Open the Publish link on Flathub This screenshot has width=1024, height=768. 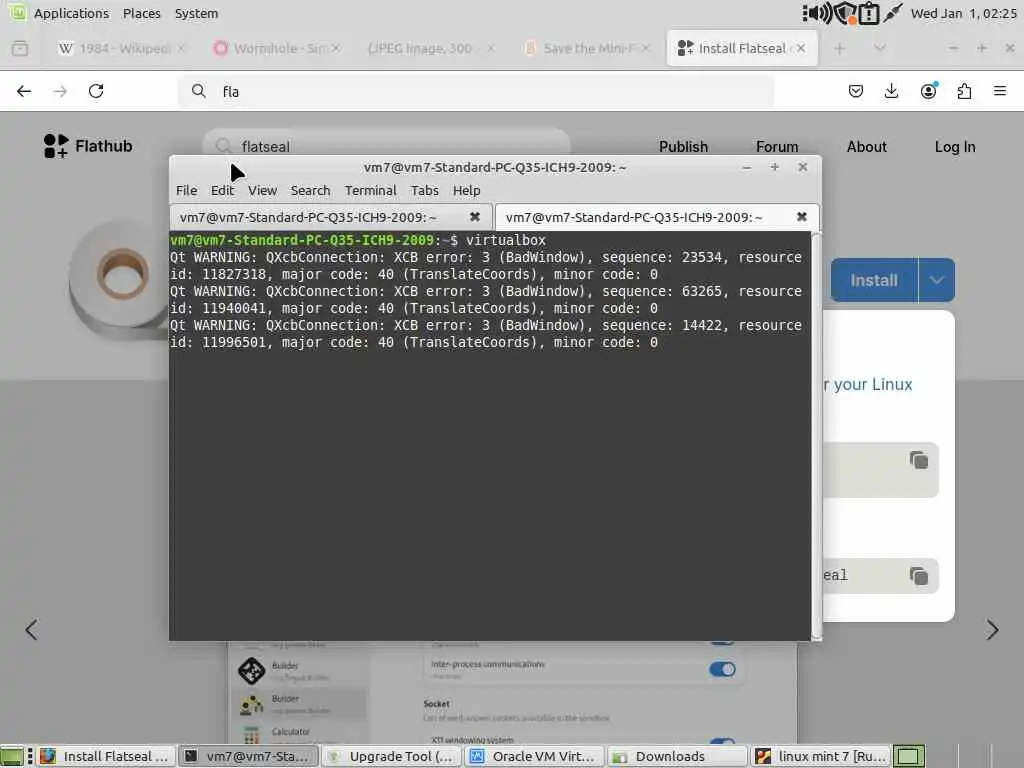[683, 146]
